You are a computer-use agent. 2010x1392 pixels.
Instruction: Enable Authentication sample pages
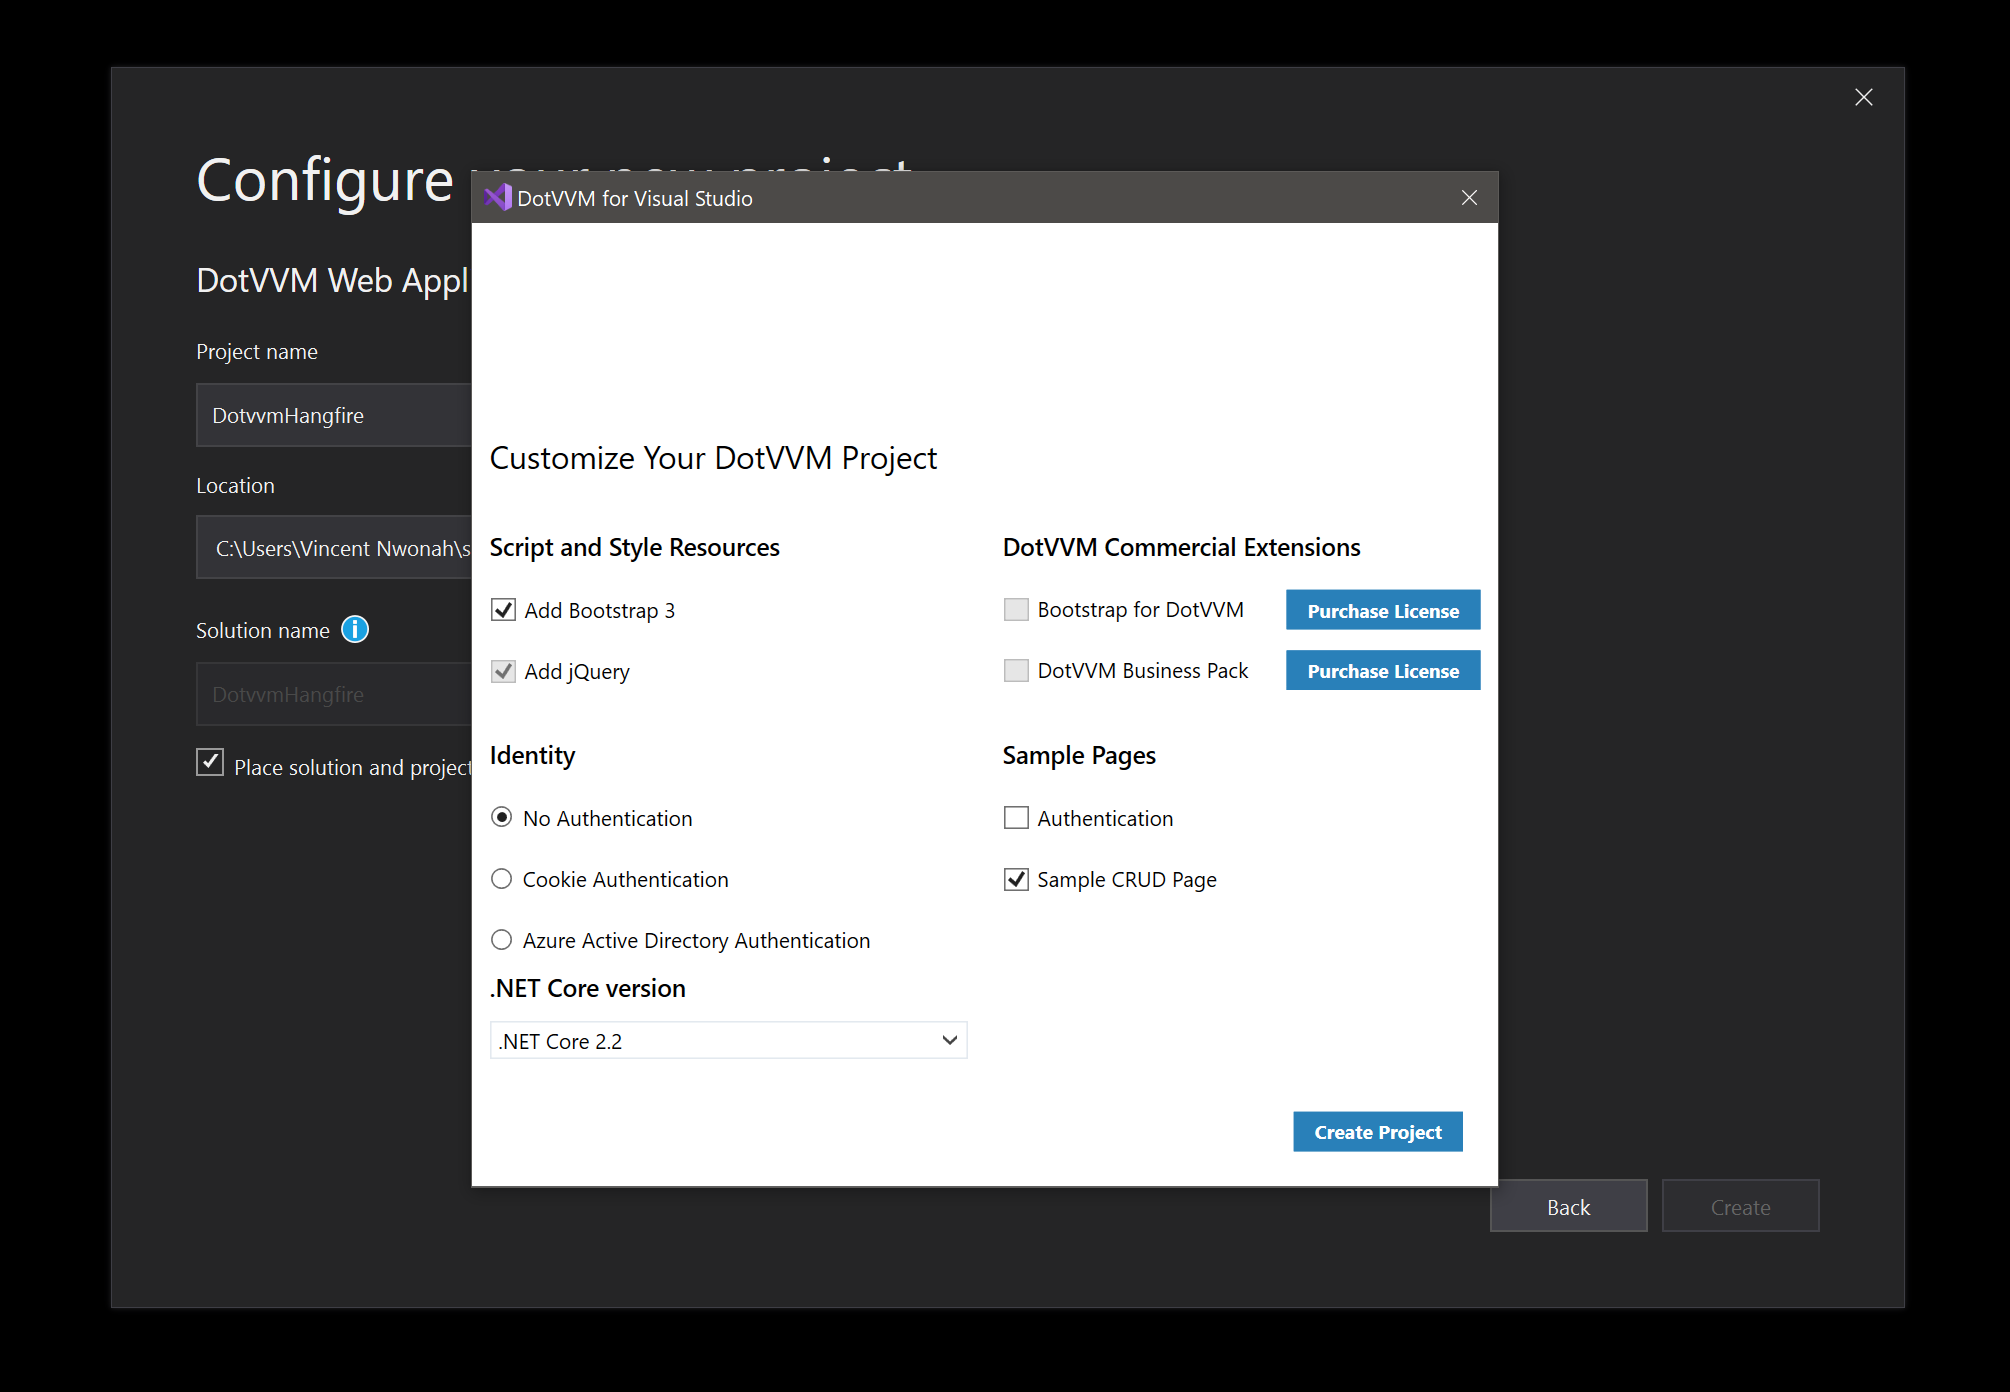[x=1015, y=817]
